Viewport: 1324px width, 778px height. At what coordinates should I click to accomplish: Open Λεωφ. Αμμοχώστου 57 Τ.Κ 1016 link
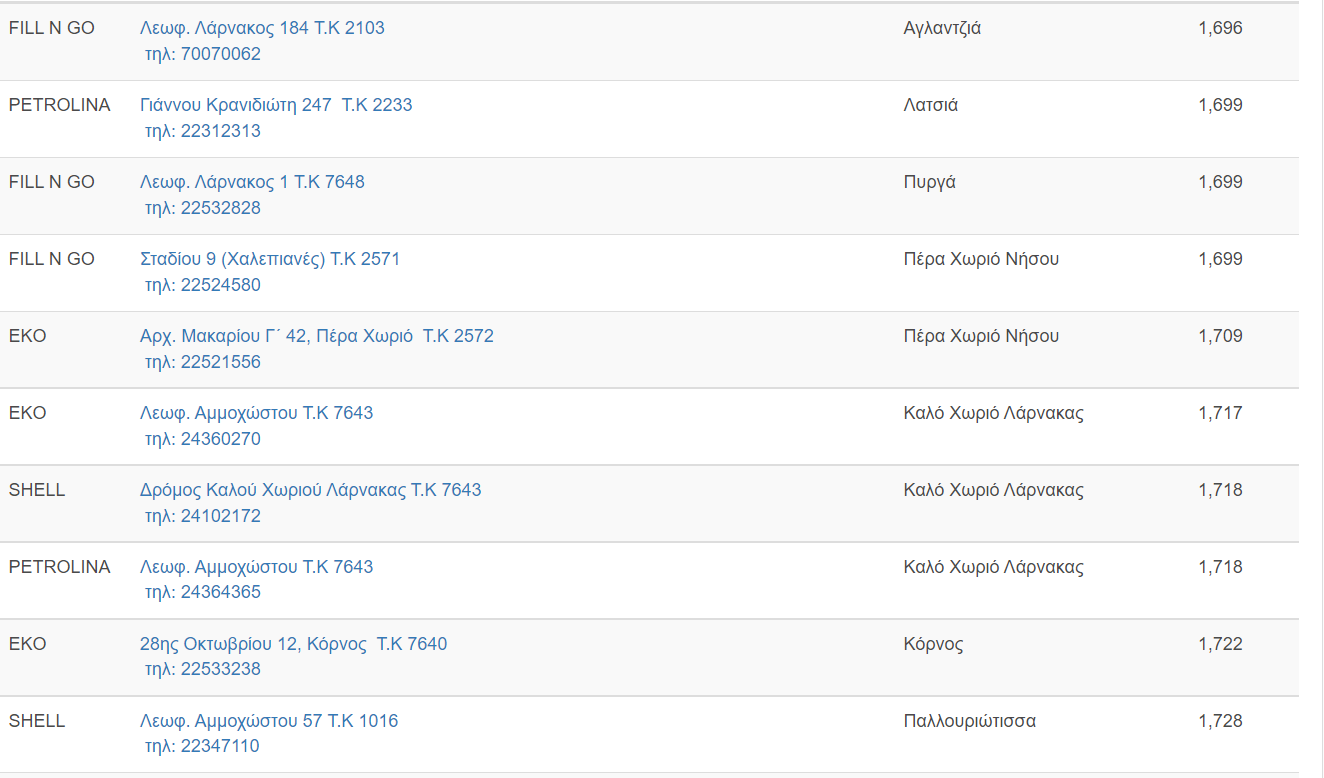coord(269,721)
